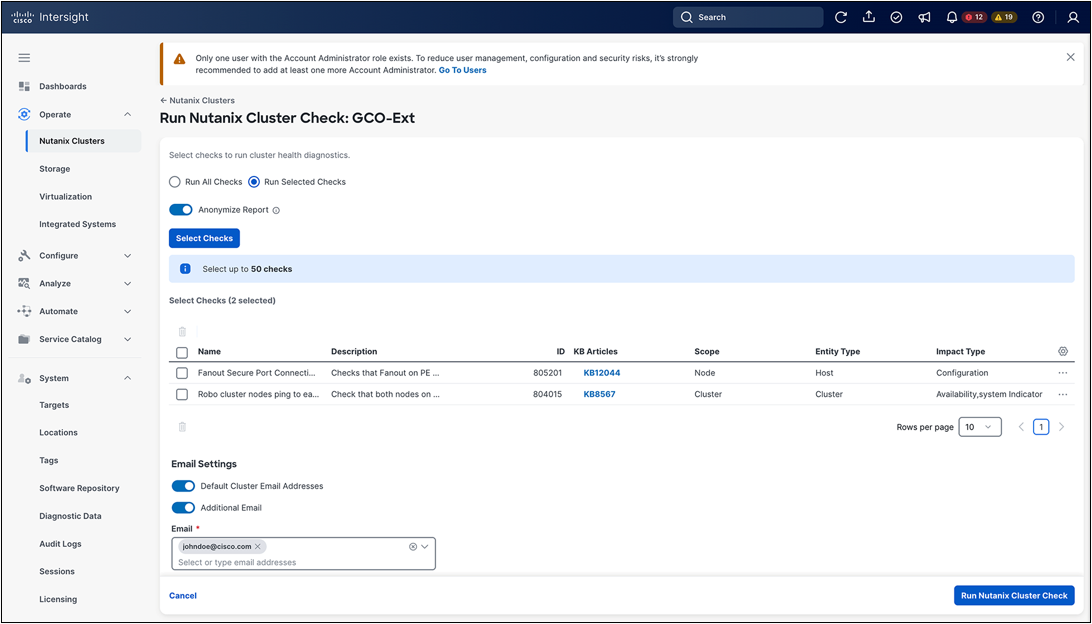Click the Cisco Intersight logo
The image size is (1092, 624).
[50, 17]
